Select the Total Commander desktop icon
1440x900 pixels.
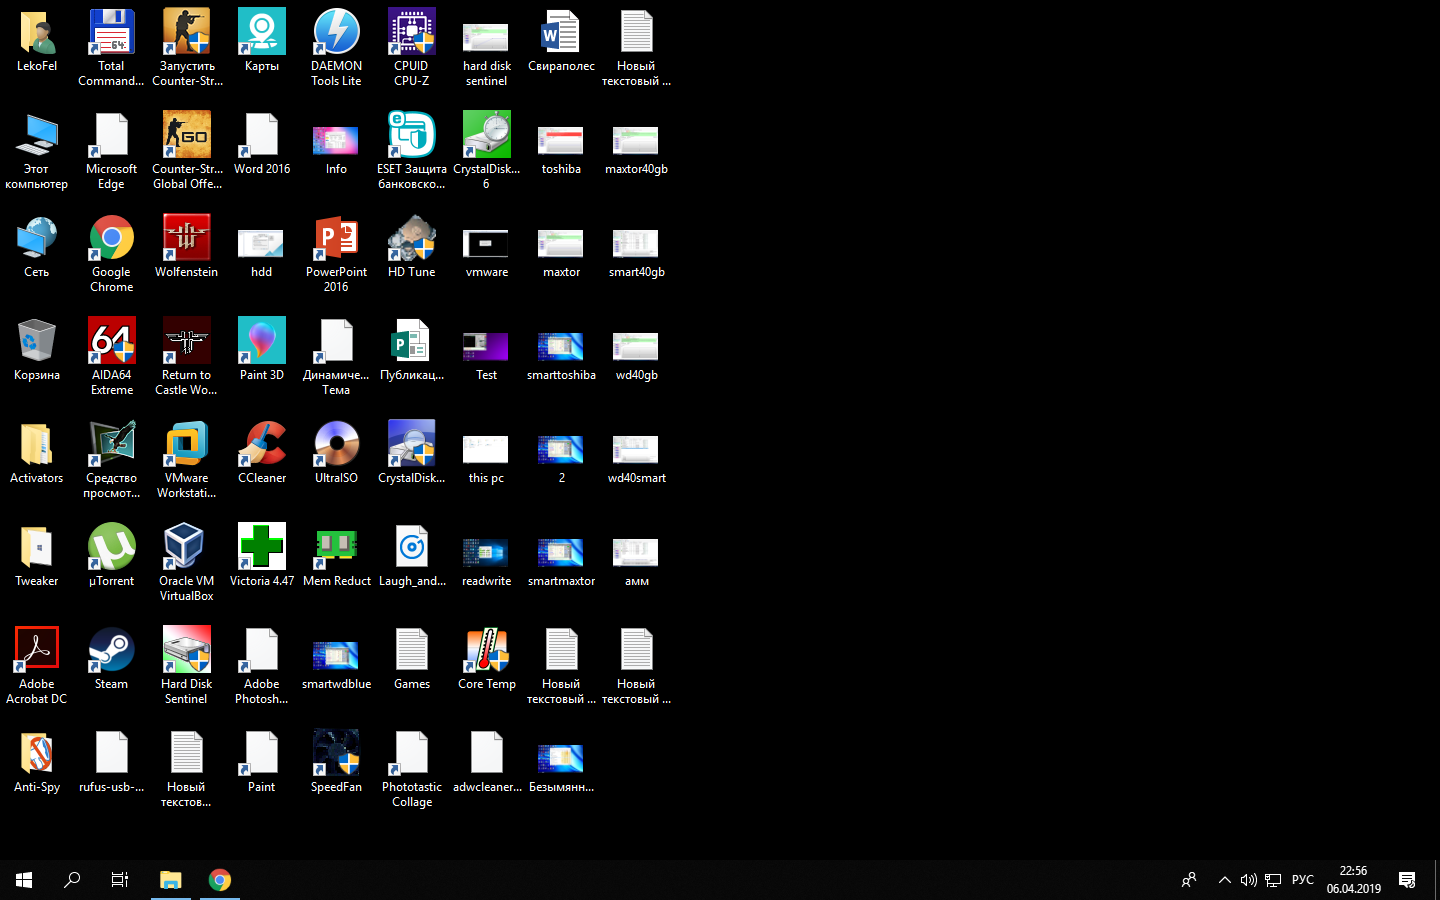click(111, 32)
